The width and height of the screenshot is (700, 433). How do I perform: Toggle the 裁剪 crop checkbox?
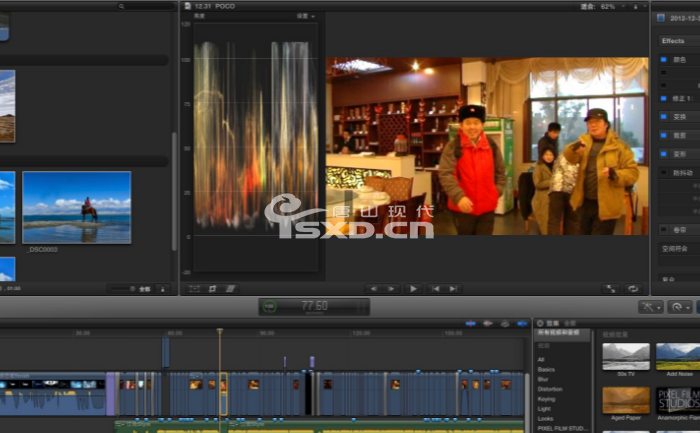(x=663, y=135)
